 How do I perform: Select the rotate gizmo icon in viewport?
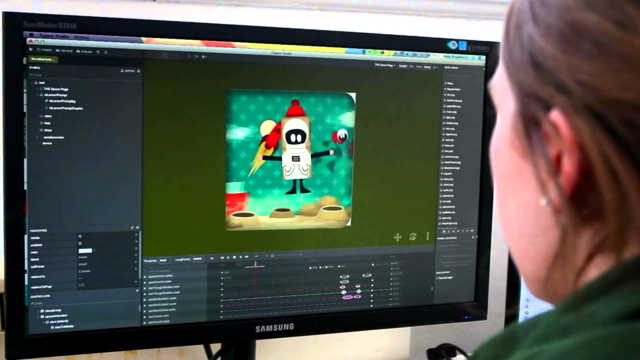click(413, 236)
